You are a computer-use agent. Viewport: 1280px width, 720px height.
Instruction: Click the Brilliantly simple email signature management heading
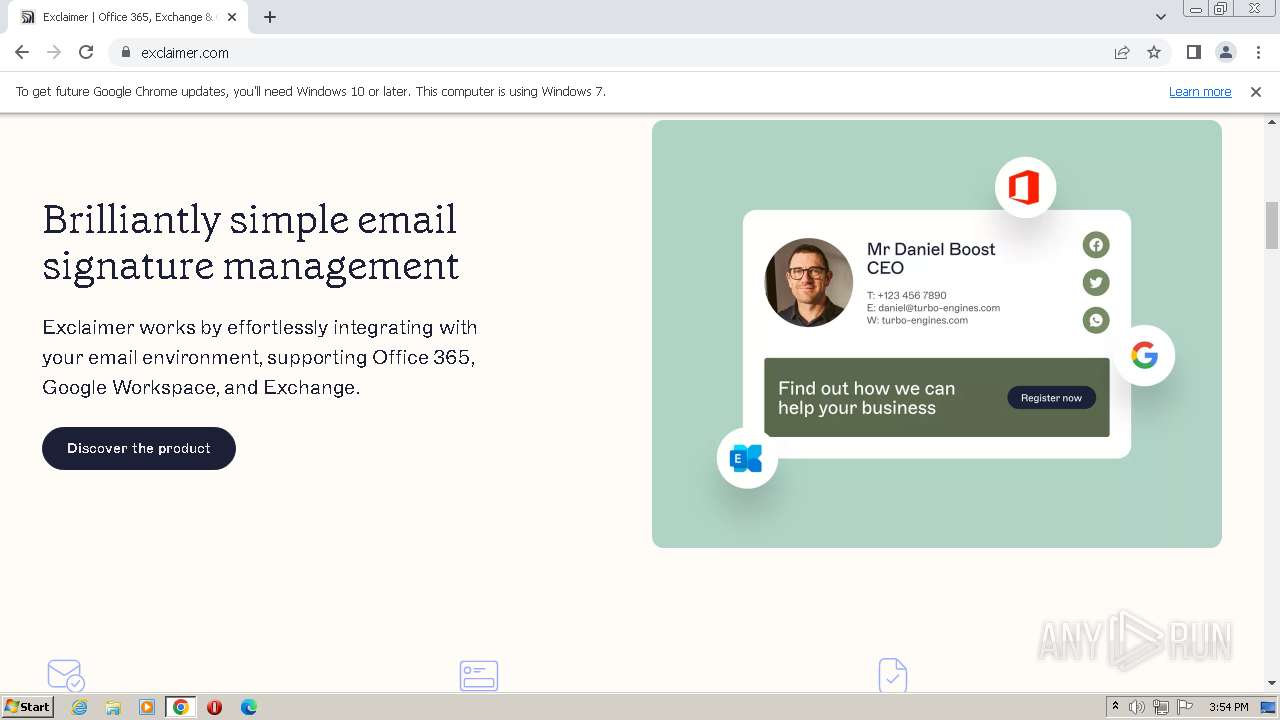tap(251, 242)
